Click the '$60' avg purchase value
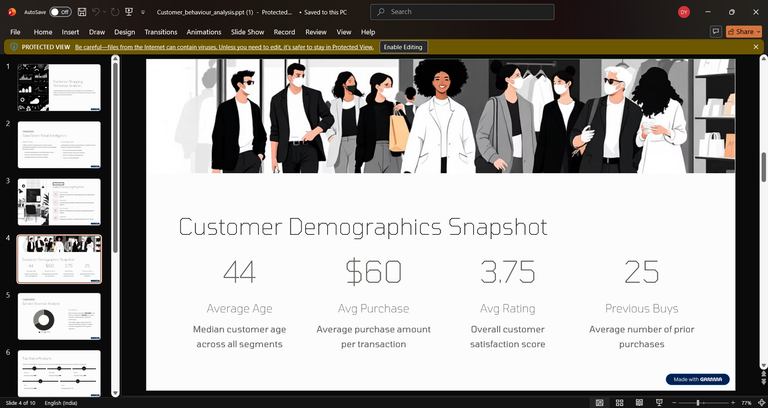This screenshot has height=408, width=768. point(374,272)
